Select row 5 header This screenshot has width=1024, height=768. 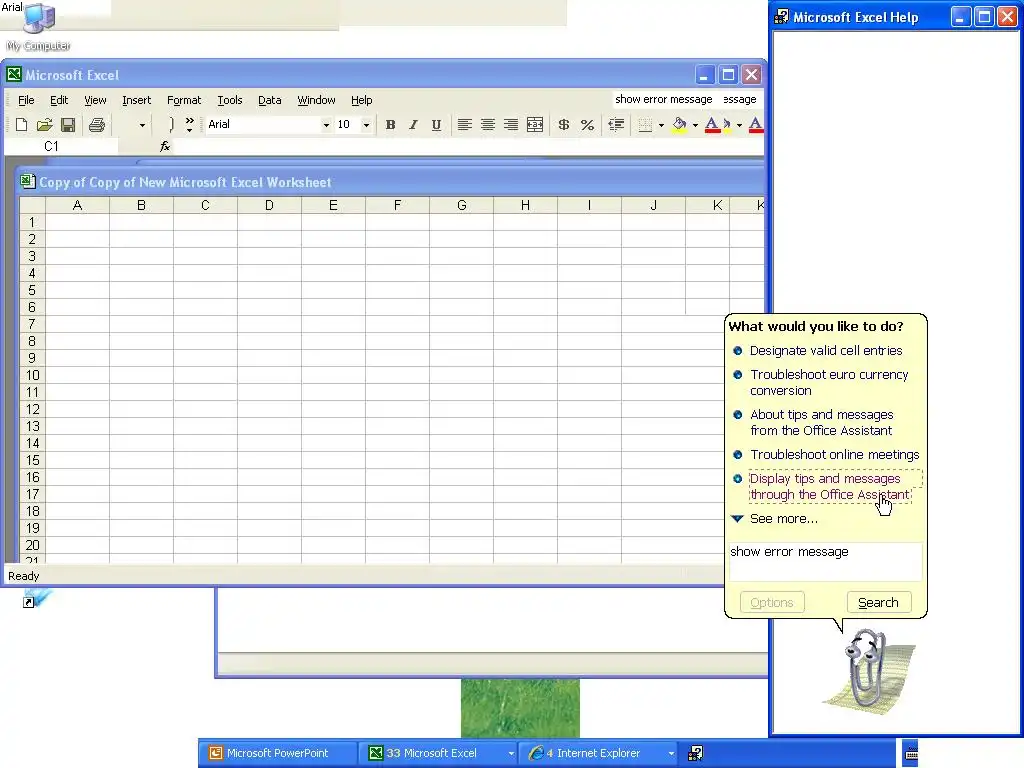click(32, 291)
